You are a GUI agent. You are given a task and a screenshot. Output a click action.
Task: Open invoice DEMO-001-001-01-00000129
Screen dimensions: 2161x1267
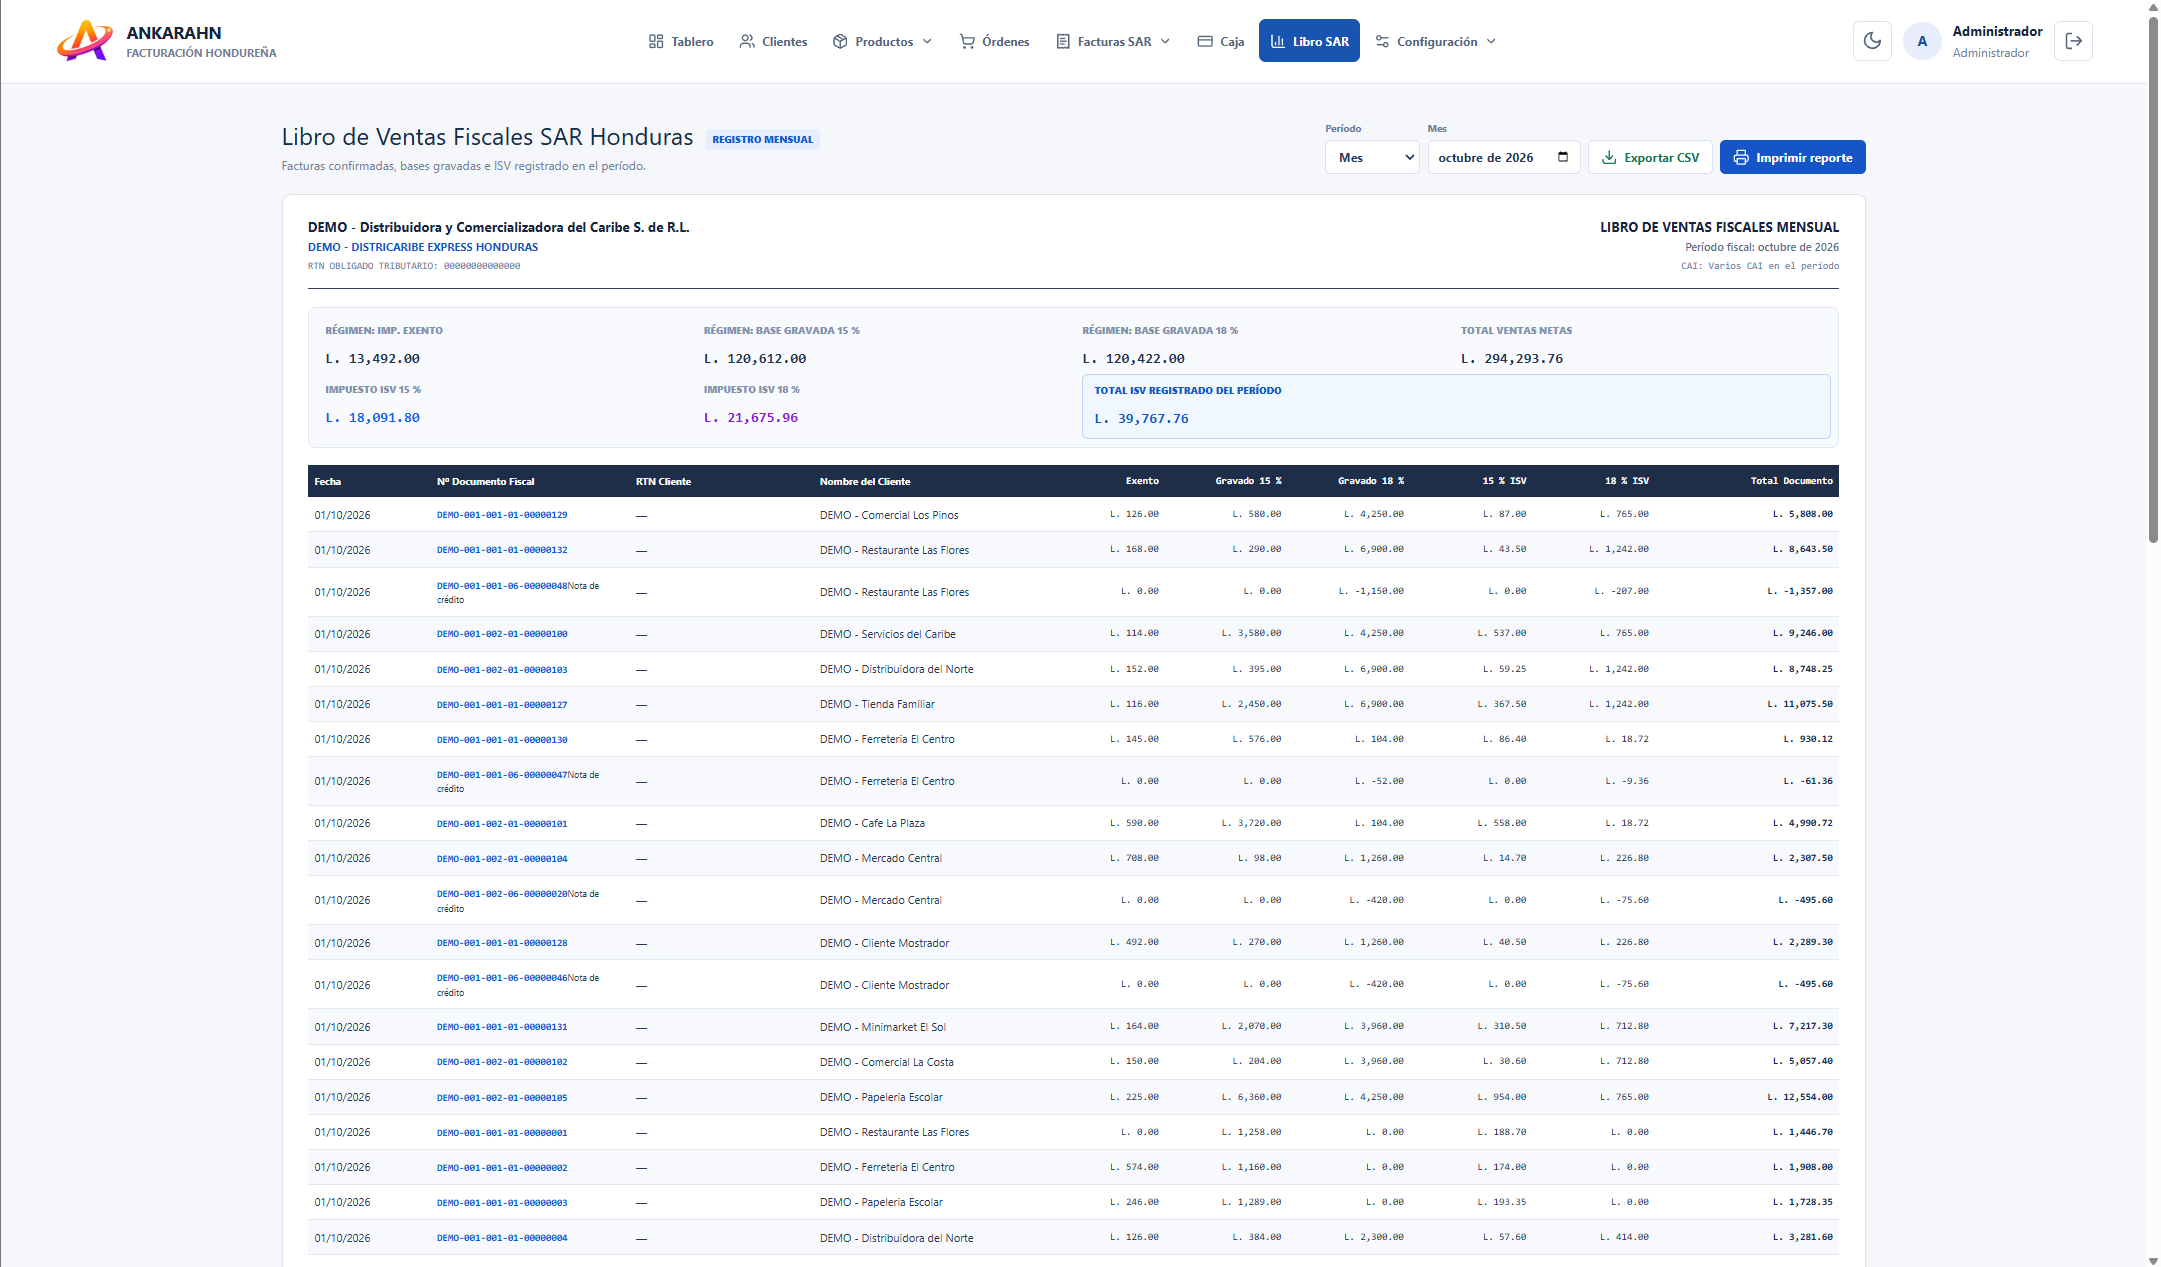pyautogui.click(x=502, y=515)
